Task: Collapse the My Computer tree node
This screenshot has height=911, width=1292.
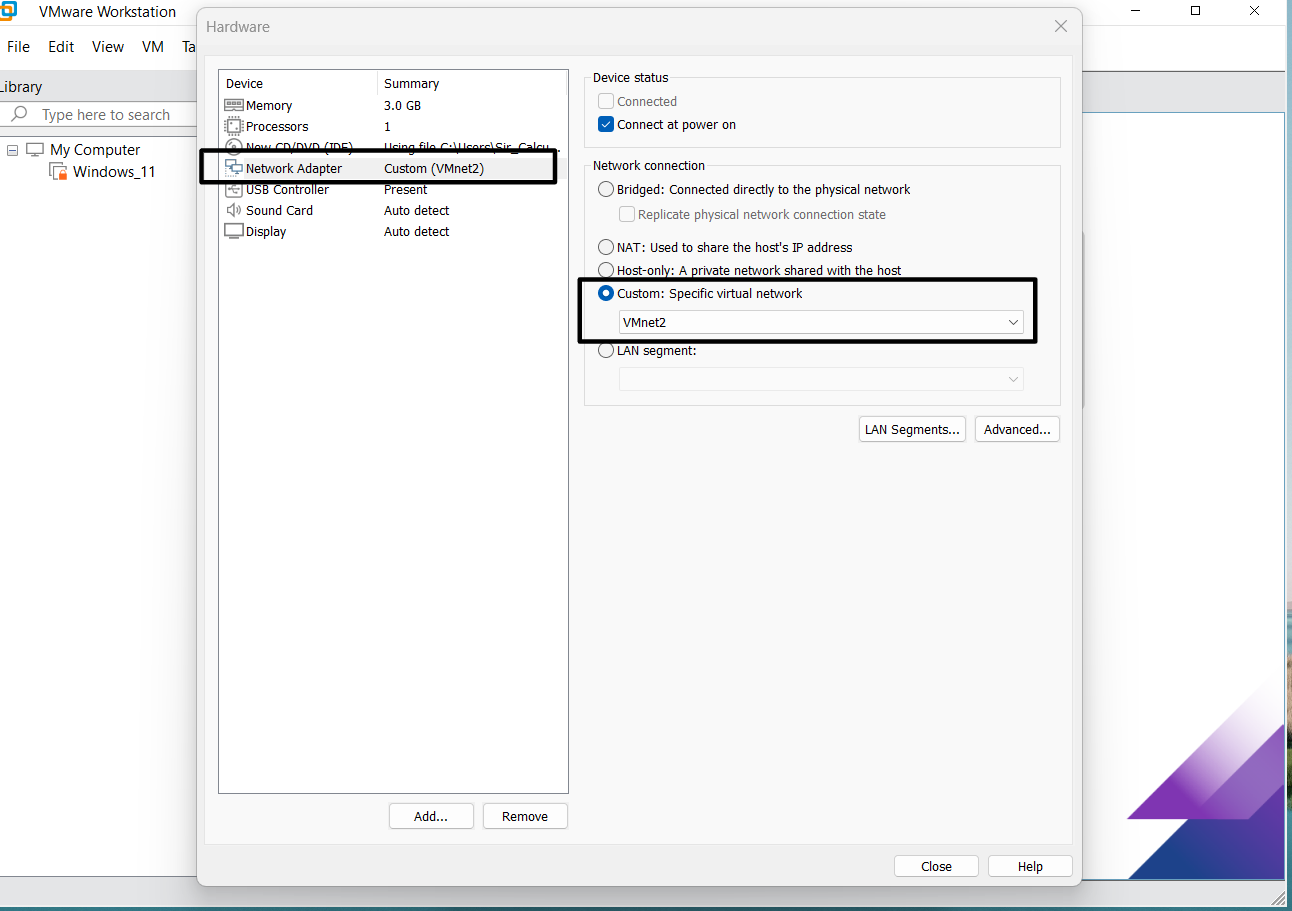Action: (x=13, y=150)
